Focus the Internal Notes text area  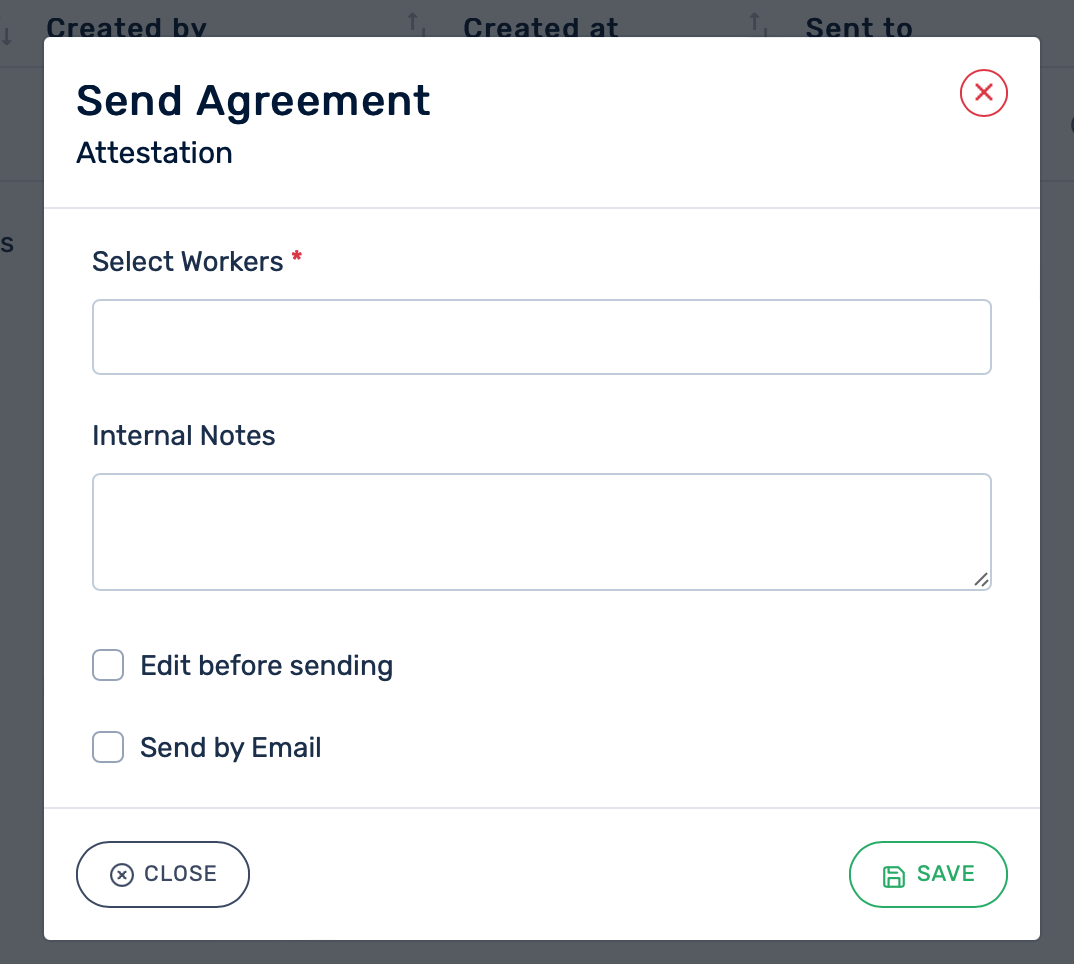(541, 531)
